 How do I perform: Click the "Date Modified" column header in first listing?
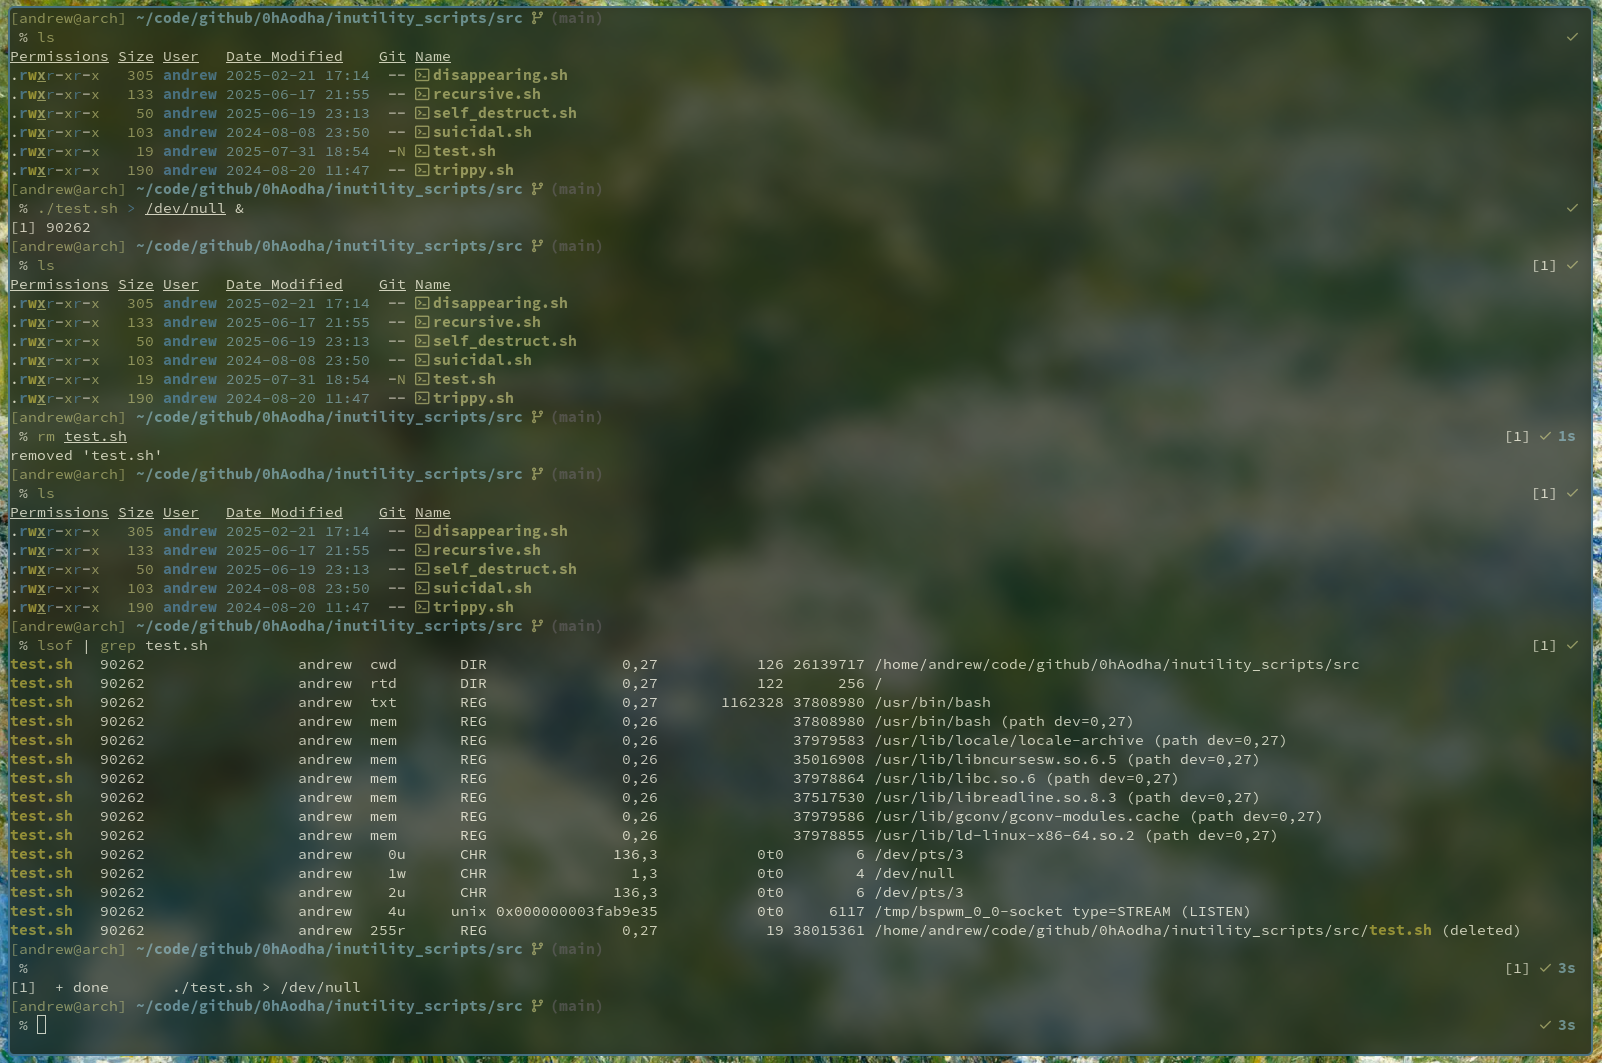284,57
